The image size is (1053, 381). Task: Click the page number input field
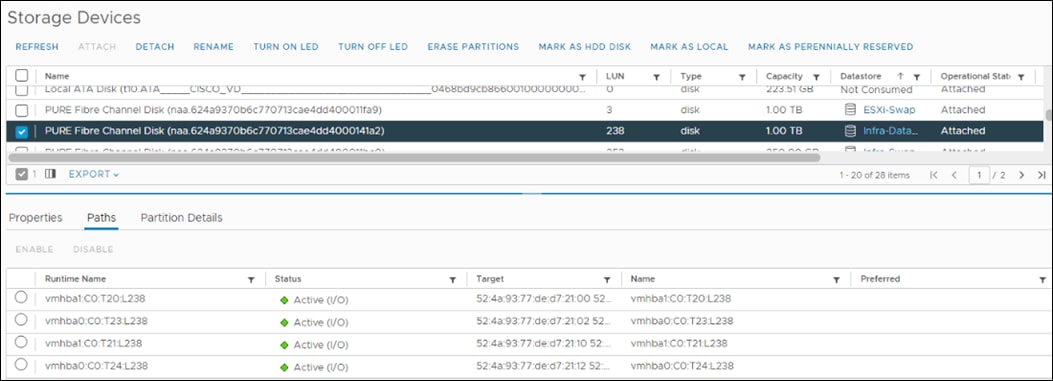pyautogui.click(x=979, y=175)
